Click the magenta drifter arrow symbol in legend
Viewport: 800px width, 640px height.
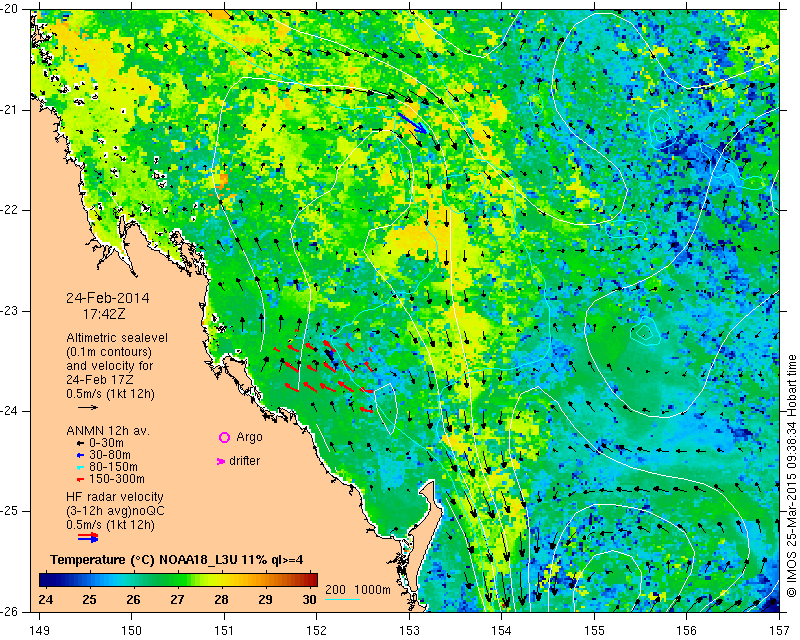click(x=221, y=461)
